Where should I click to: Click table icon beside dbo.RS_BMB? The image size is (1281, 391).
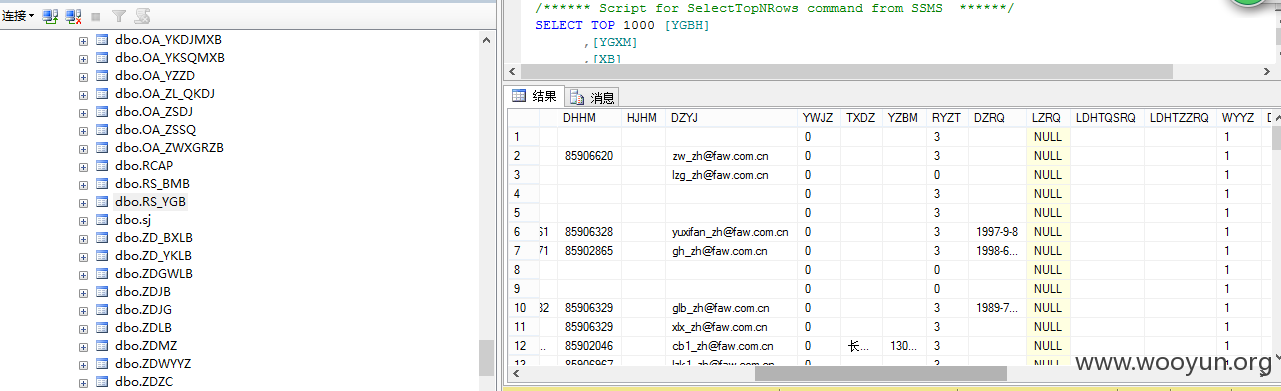tap(102, 184)
